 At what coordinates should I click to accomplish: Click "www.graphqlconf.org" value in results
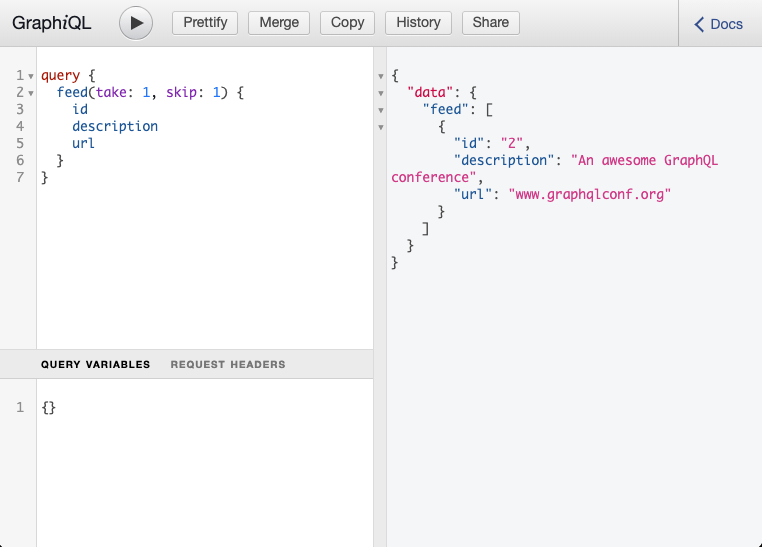[589, 194]
